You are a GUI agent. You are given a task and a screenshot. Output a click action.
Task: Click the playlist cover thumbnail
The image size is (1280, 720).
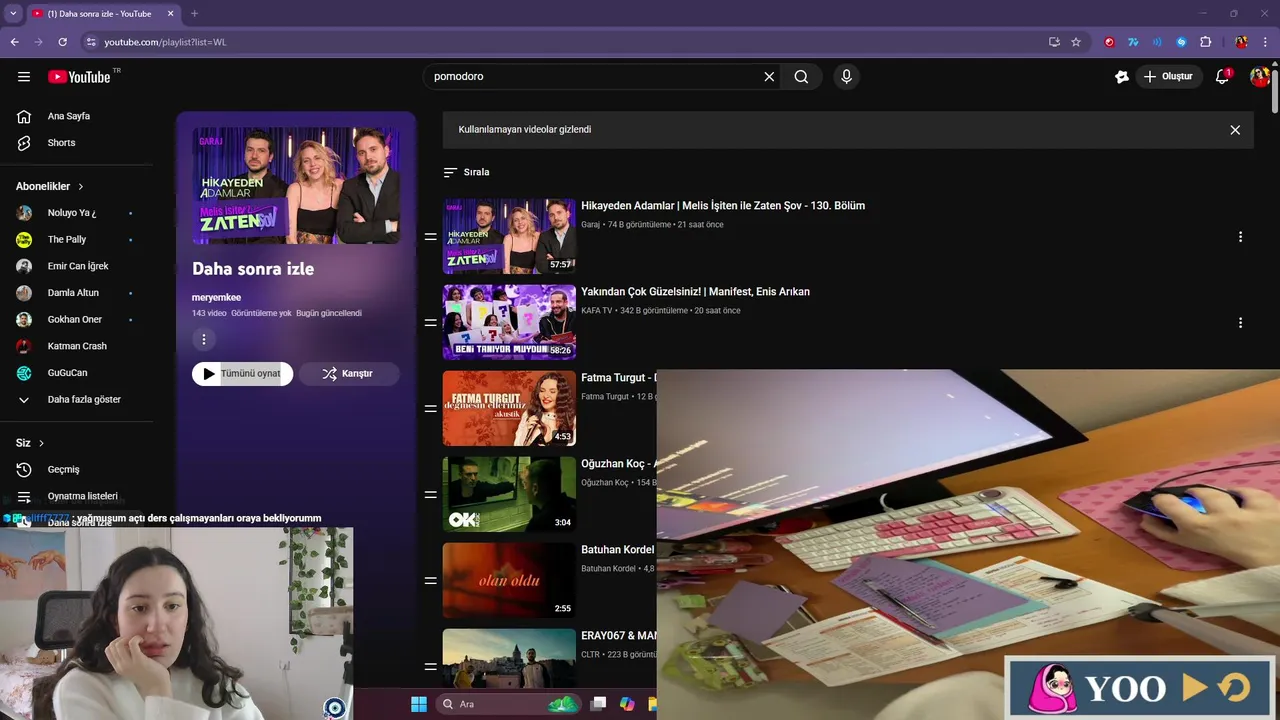(296, 186)
